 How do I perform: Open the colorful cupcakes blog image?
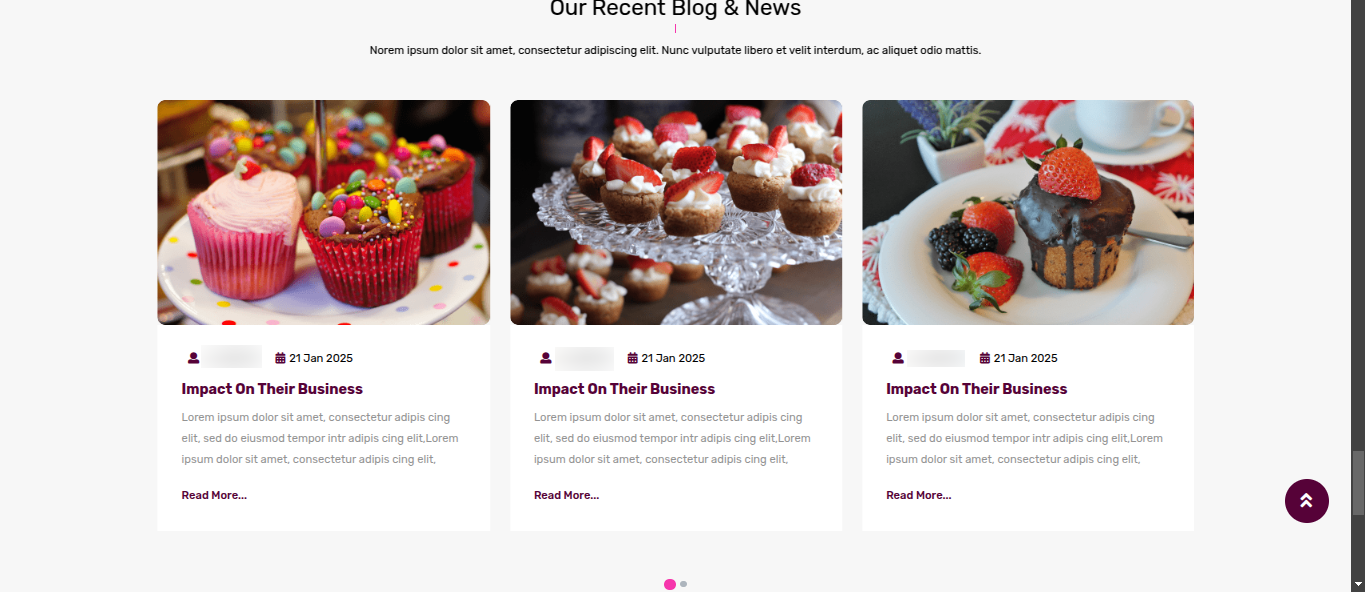tap(323, 212)
